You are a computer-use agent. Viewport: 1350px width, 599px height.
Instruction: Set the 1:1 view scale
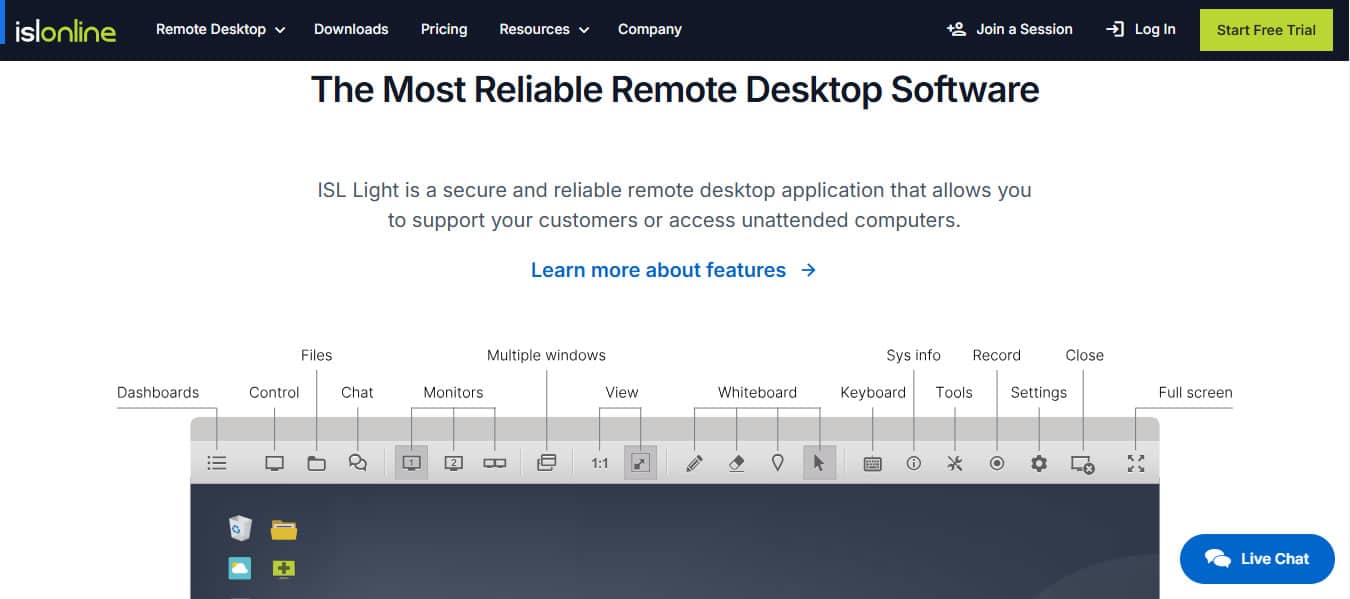coord(600,463)
